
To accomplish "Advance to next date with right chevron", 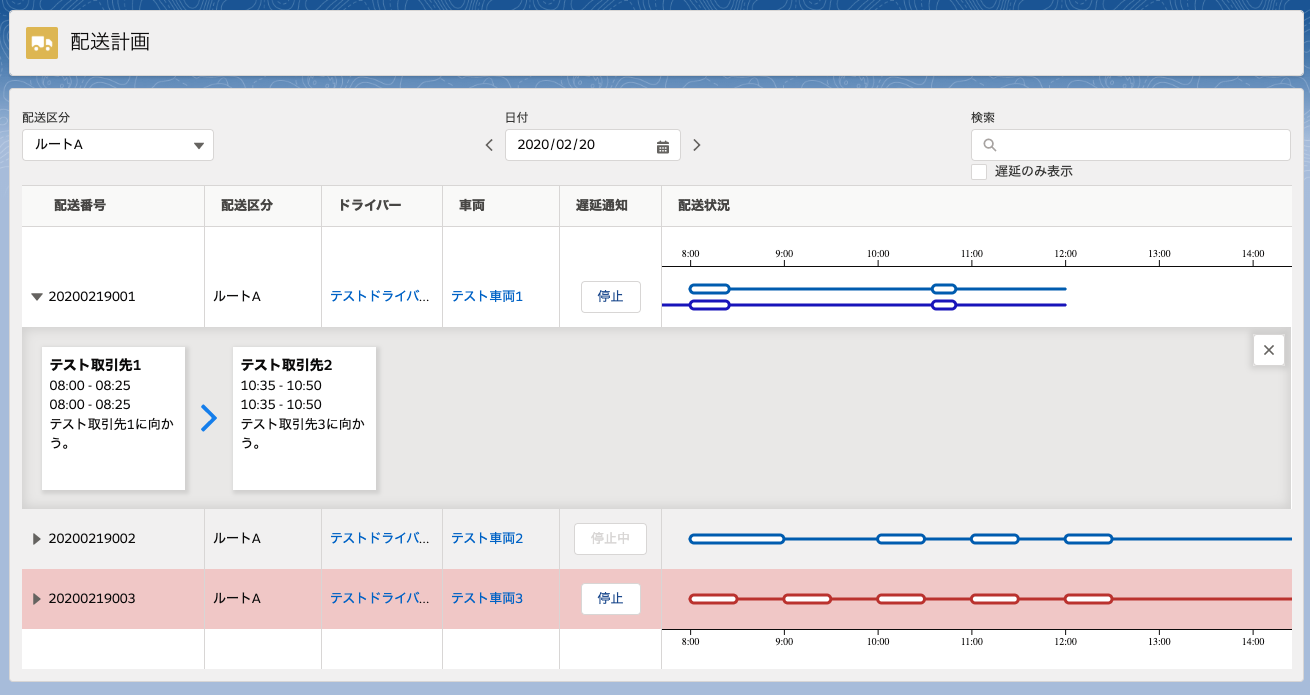I will click(697, 145).
